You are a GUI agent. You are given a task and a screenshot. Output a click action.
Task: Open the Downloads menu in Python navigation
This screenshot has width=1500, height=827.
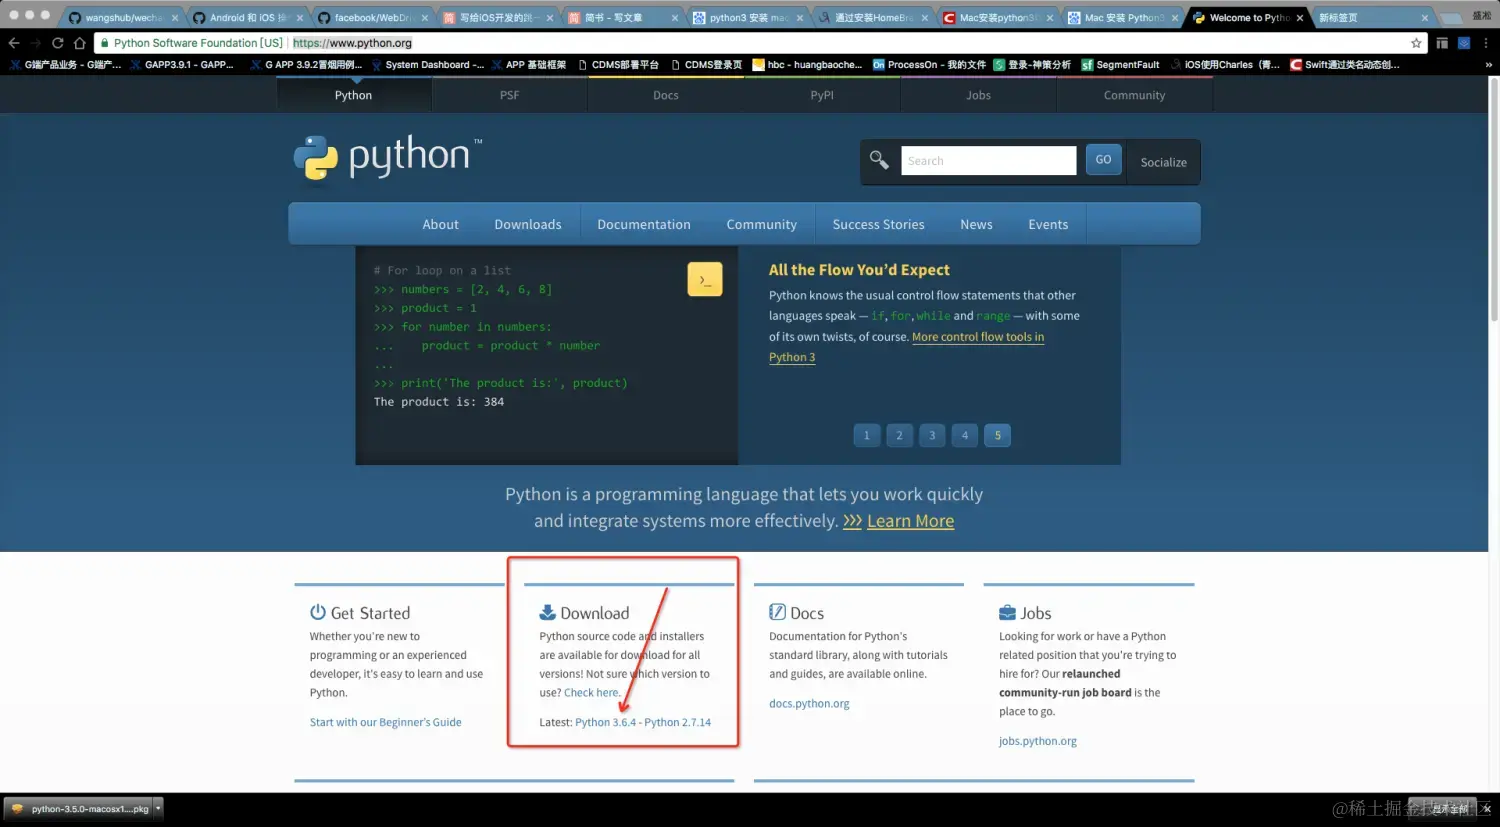[527, 223]
